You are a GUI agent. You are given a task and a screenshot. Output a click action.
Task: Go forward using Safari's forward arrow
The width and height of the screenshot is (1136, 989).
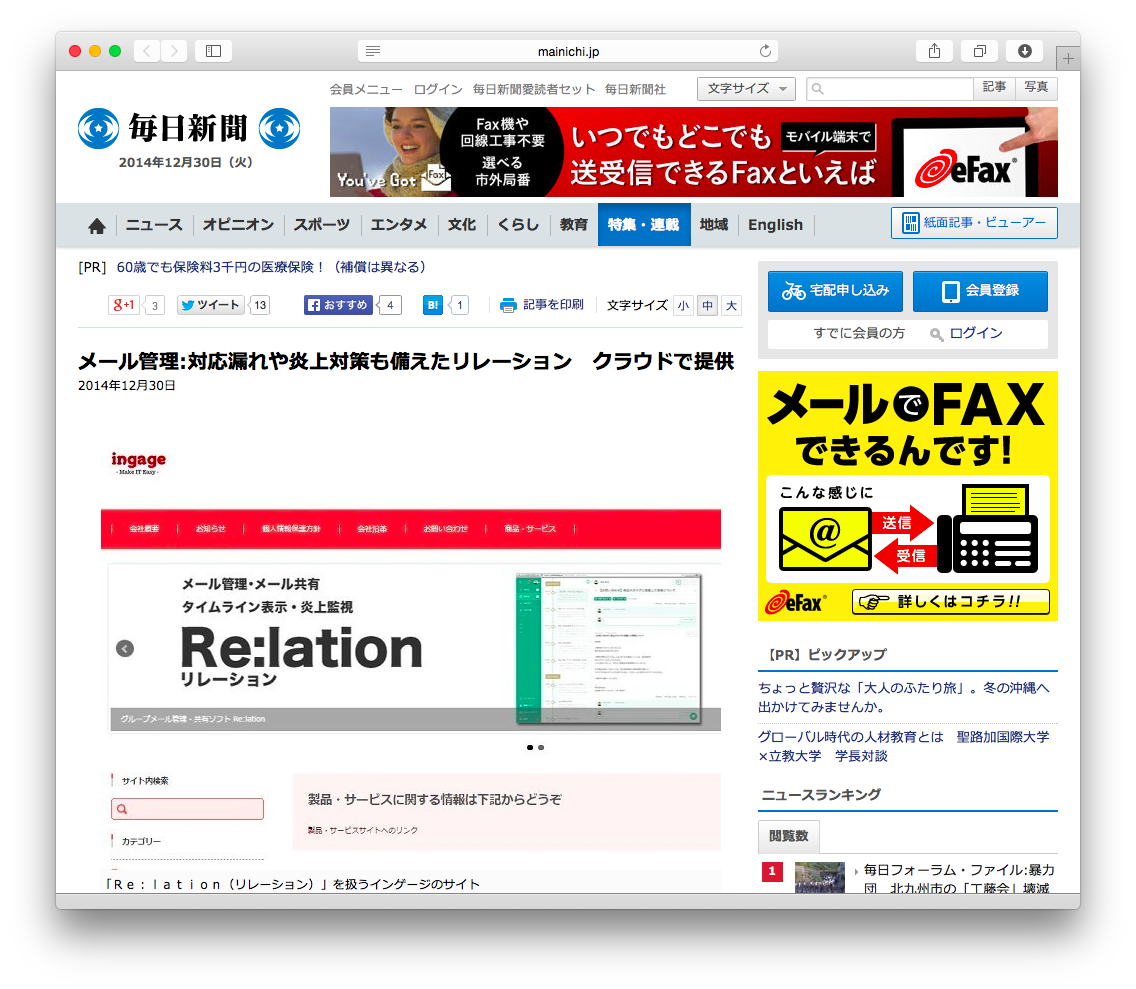[x=174, y=51]
